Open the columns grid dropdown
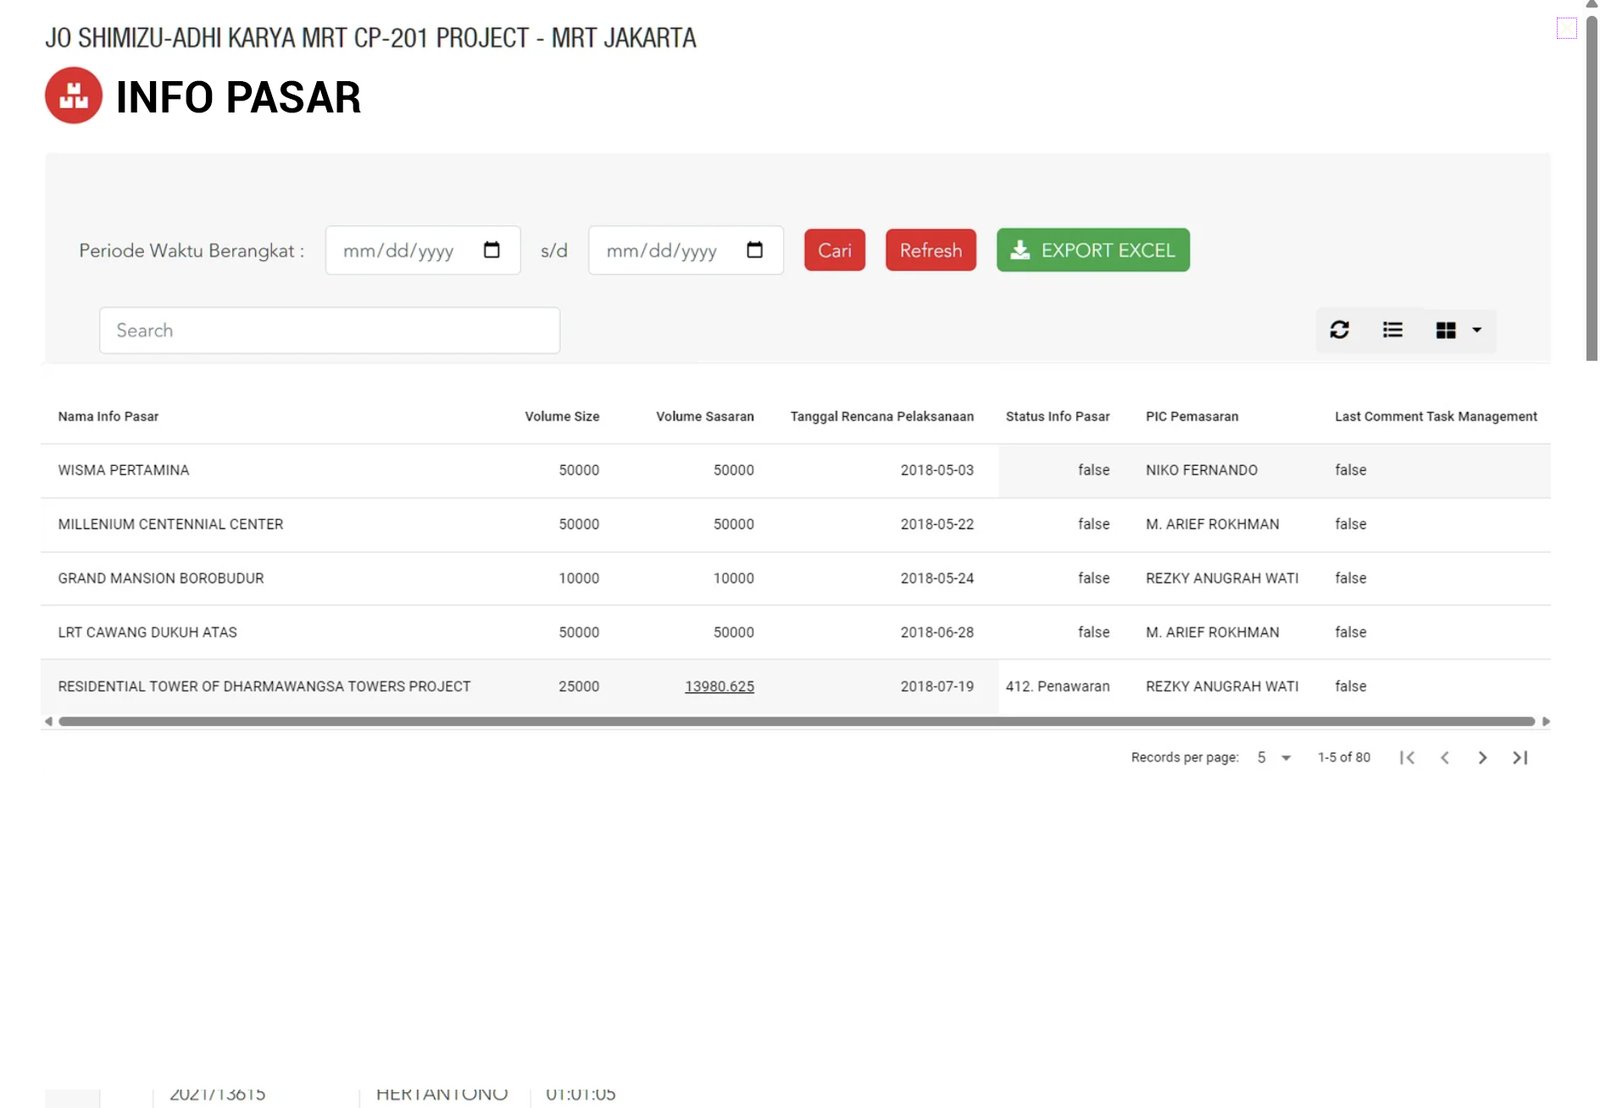Viewport: 1600px width, 1108px height. click(x=1457, y=330)
